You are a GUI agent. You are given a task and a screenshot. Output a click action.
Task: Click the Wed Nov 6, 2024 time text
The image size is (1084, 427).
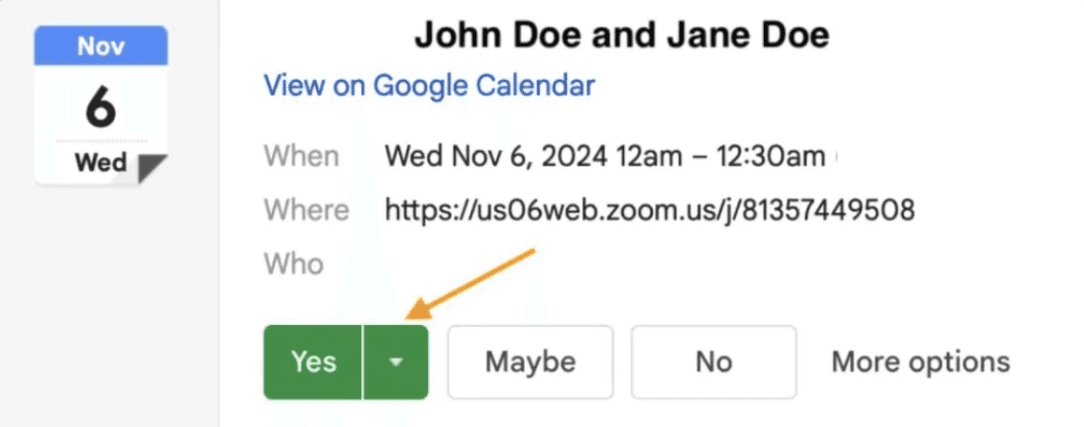pyautogui.click(x=605, y=156)
